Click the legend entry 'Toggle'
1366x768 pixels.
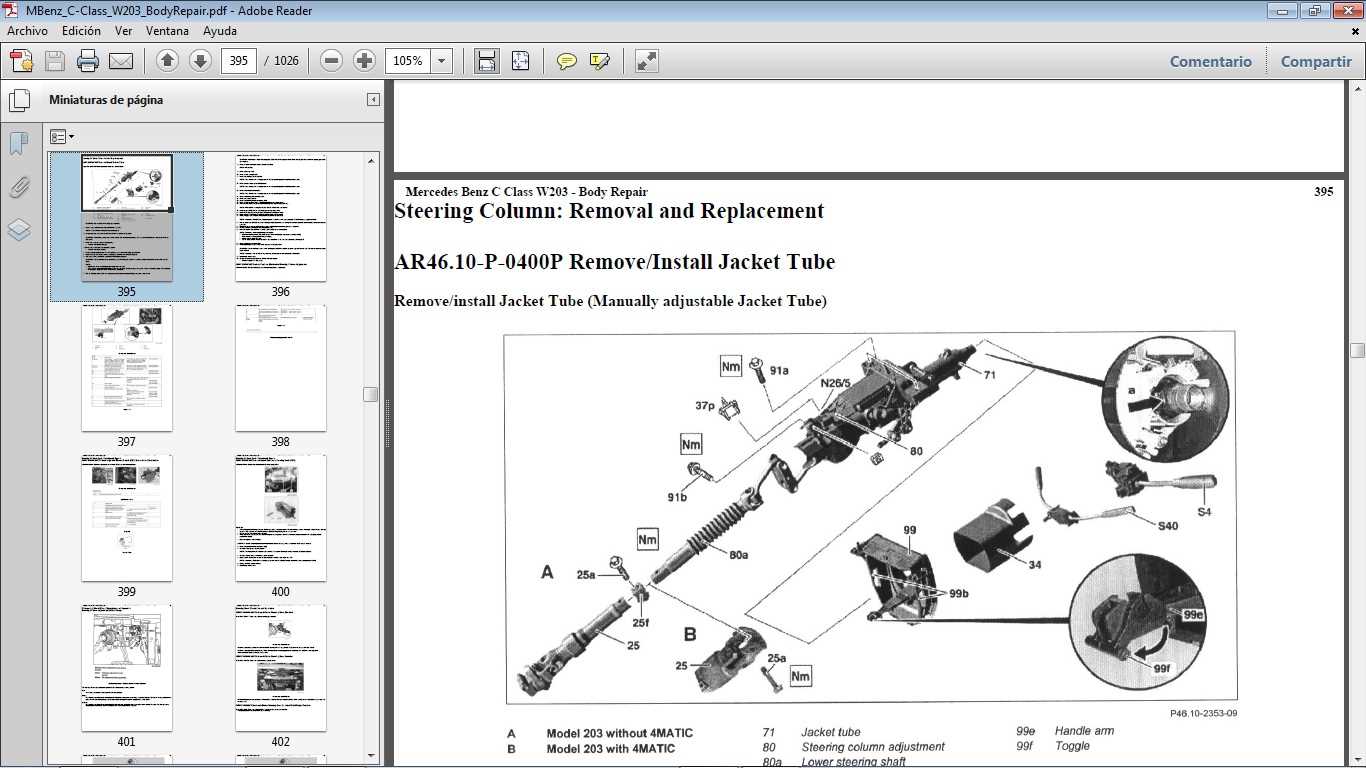coord(1073,746)
